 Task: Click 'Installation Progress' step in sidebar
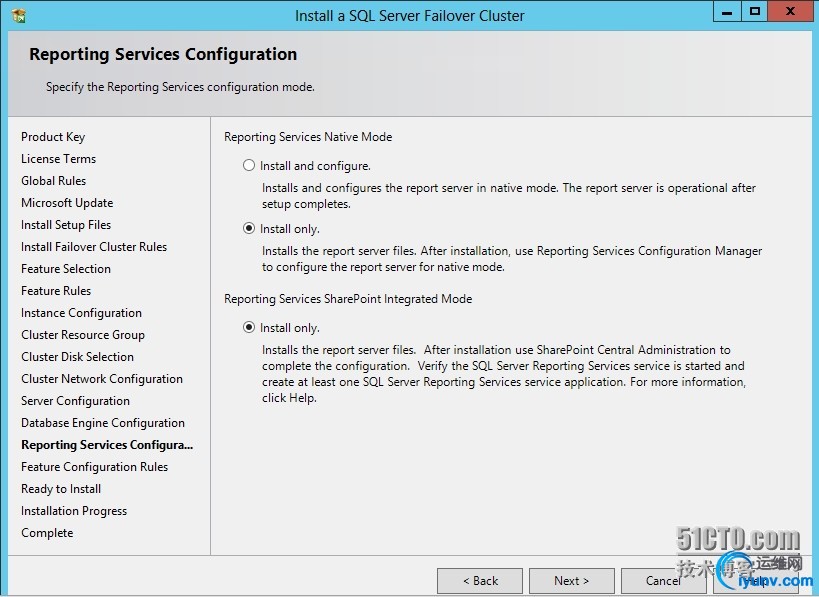tap(74, 511)
